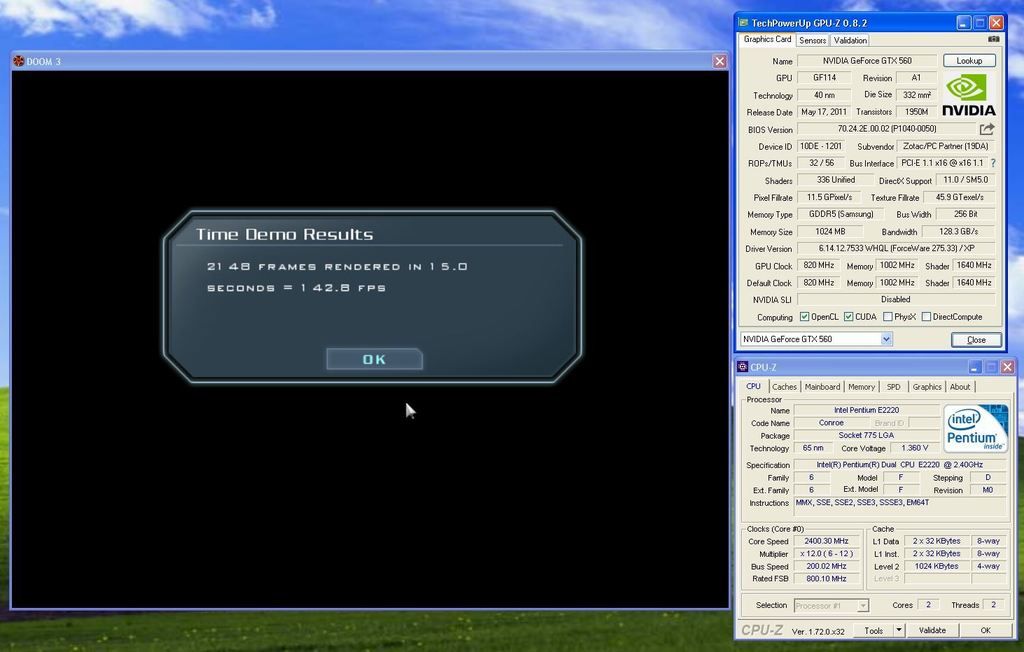Toggle the PhysX checkbox
This screenshot has height=652, width=1024.
[888, 317]
